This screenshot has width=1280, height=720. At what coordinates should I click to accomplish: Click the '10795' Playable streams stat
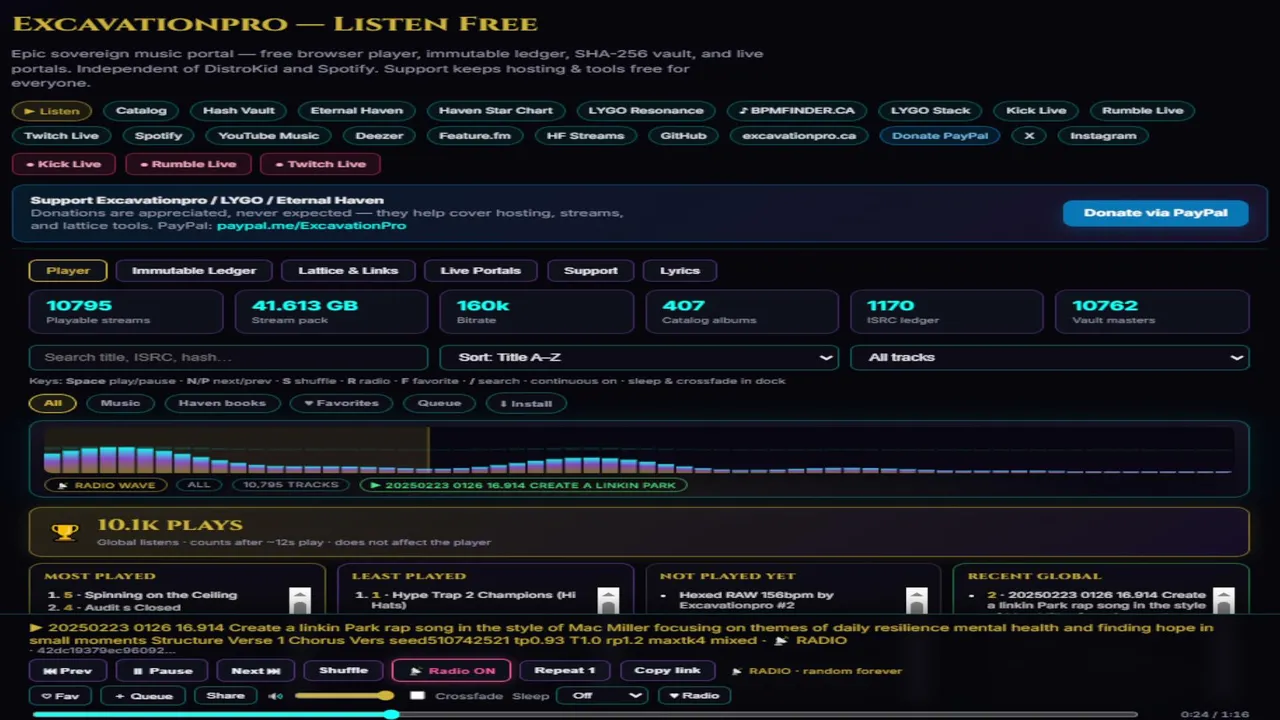[126, 311]
